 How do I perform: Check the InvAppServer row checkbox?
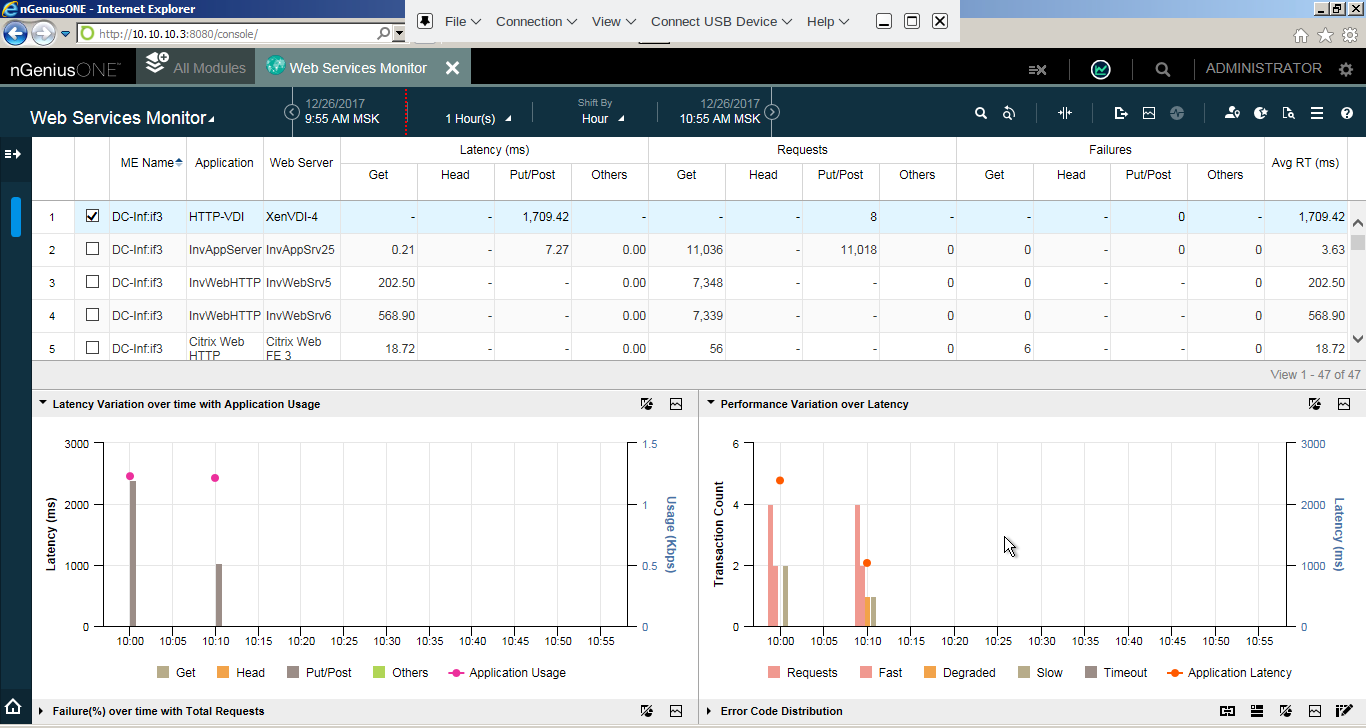[93, 249]
